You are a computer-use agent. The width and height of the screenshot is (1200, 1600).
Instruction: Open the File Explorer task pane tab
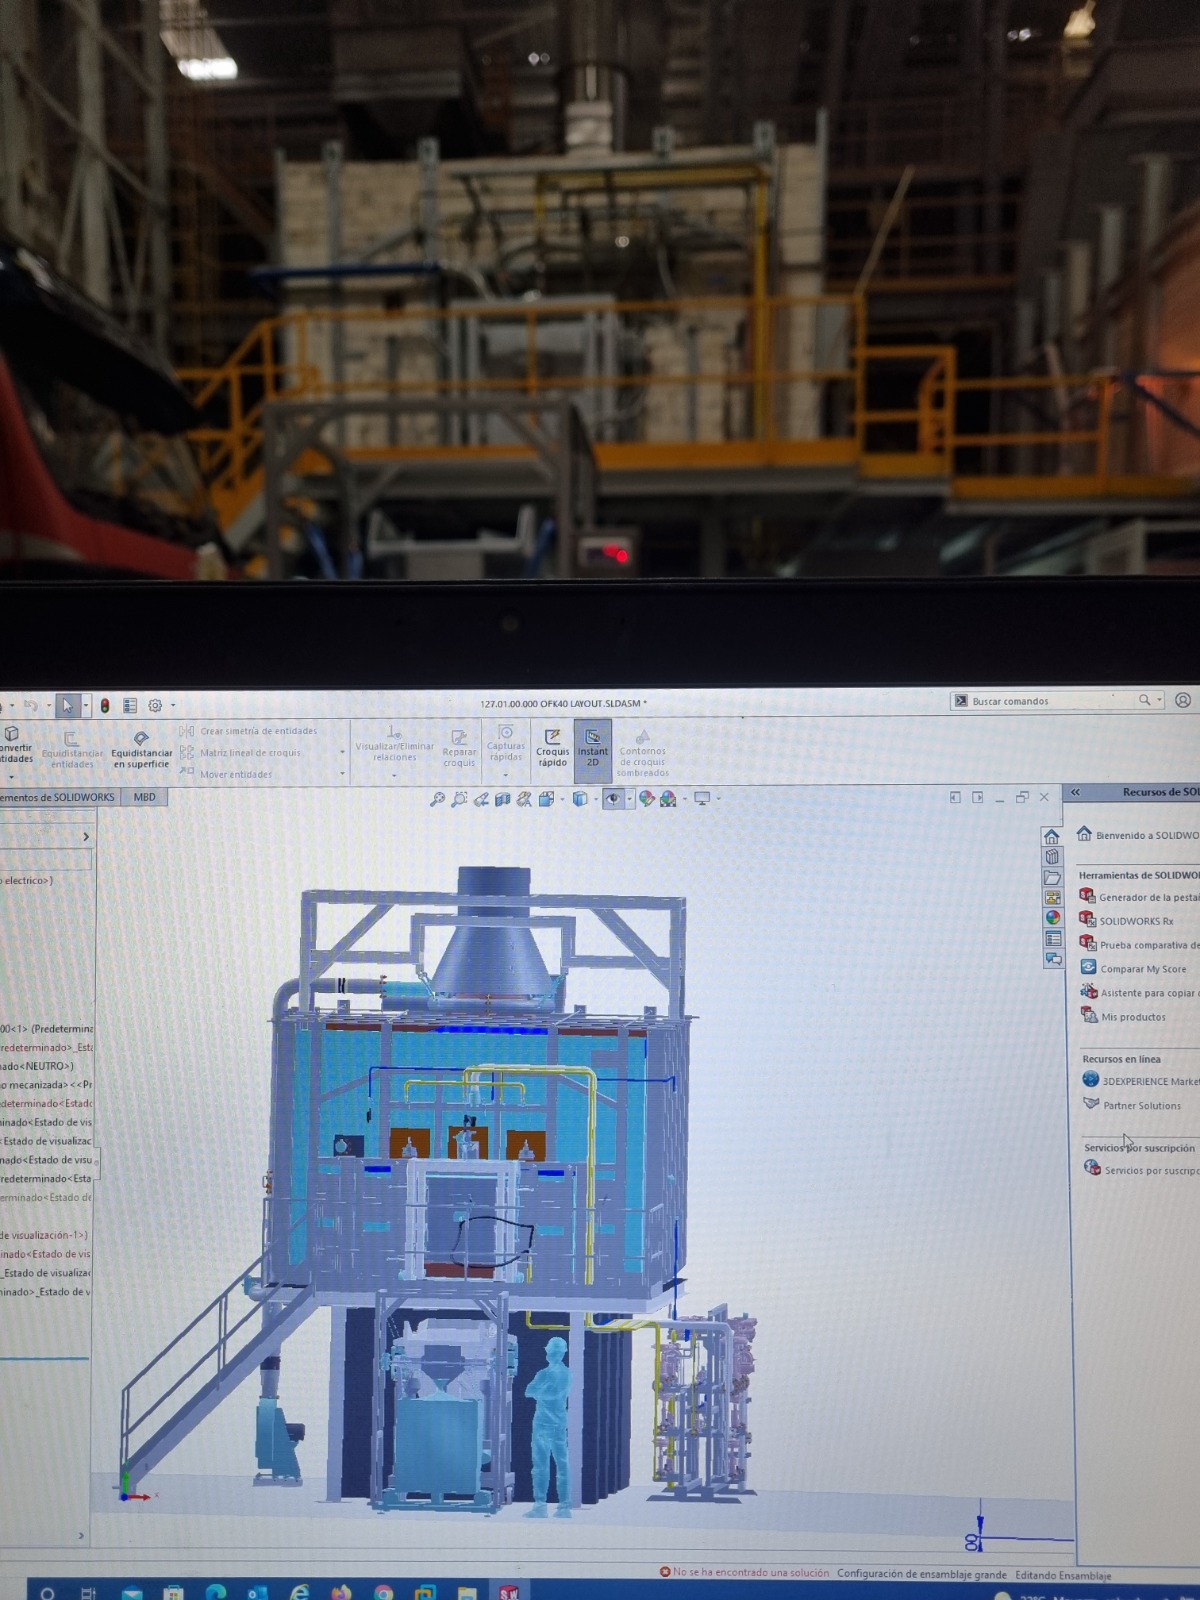click(1052, 877)
